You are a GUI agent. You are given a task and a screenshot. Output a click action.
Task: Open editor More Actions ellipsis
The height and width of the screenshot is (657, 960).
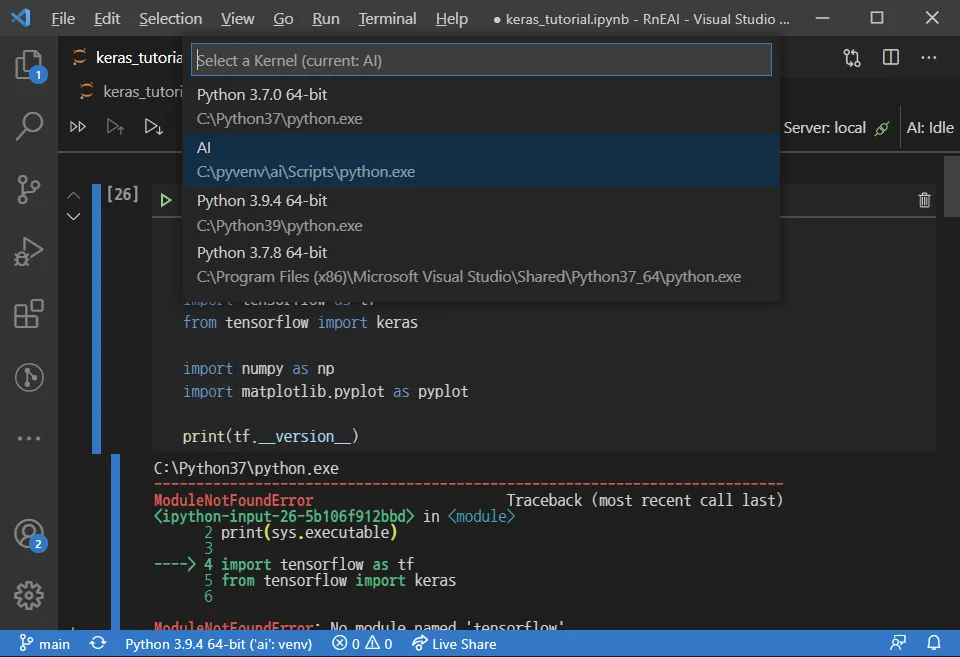click(x=929, y=57)
